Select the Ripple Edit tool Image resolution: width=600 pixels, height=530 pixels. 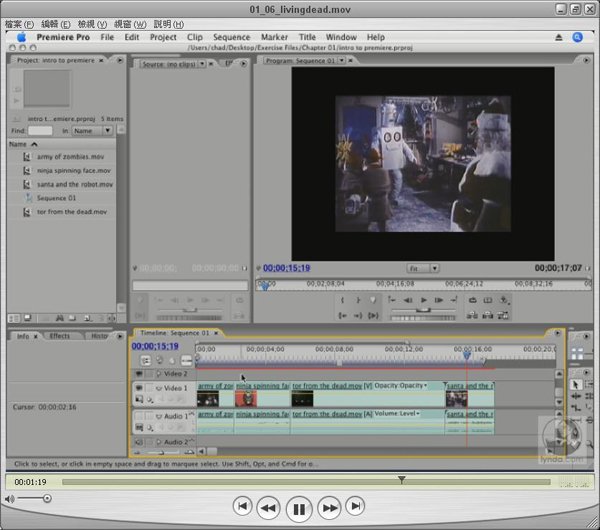coord(576,396)
